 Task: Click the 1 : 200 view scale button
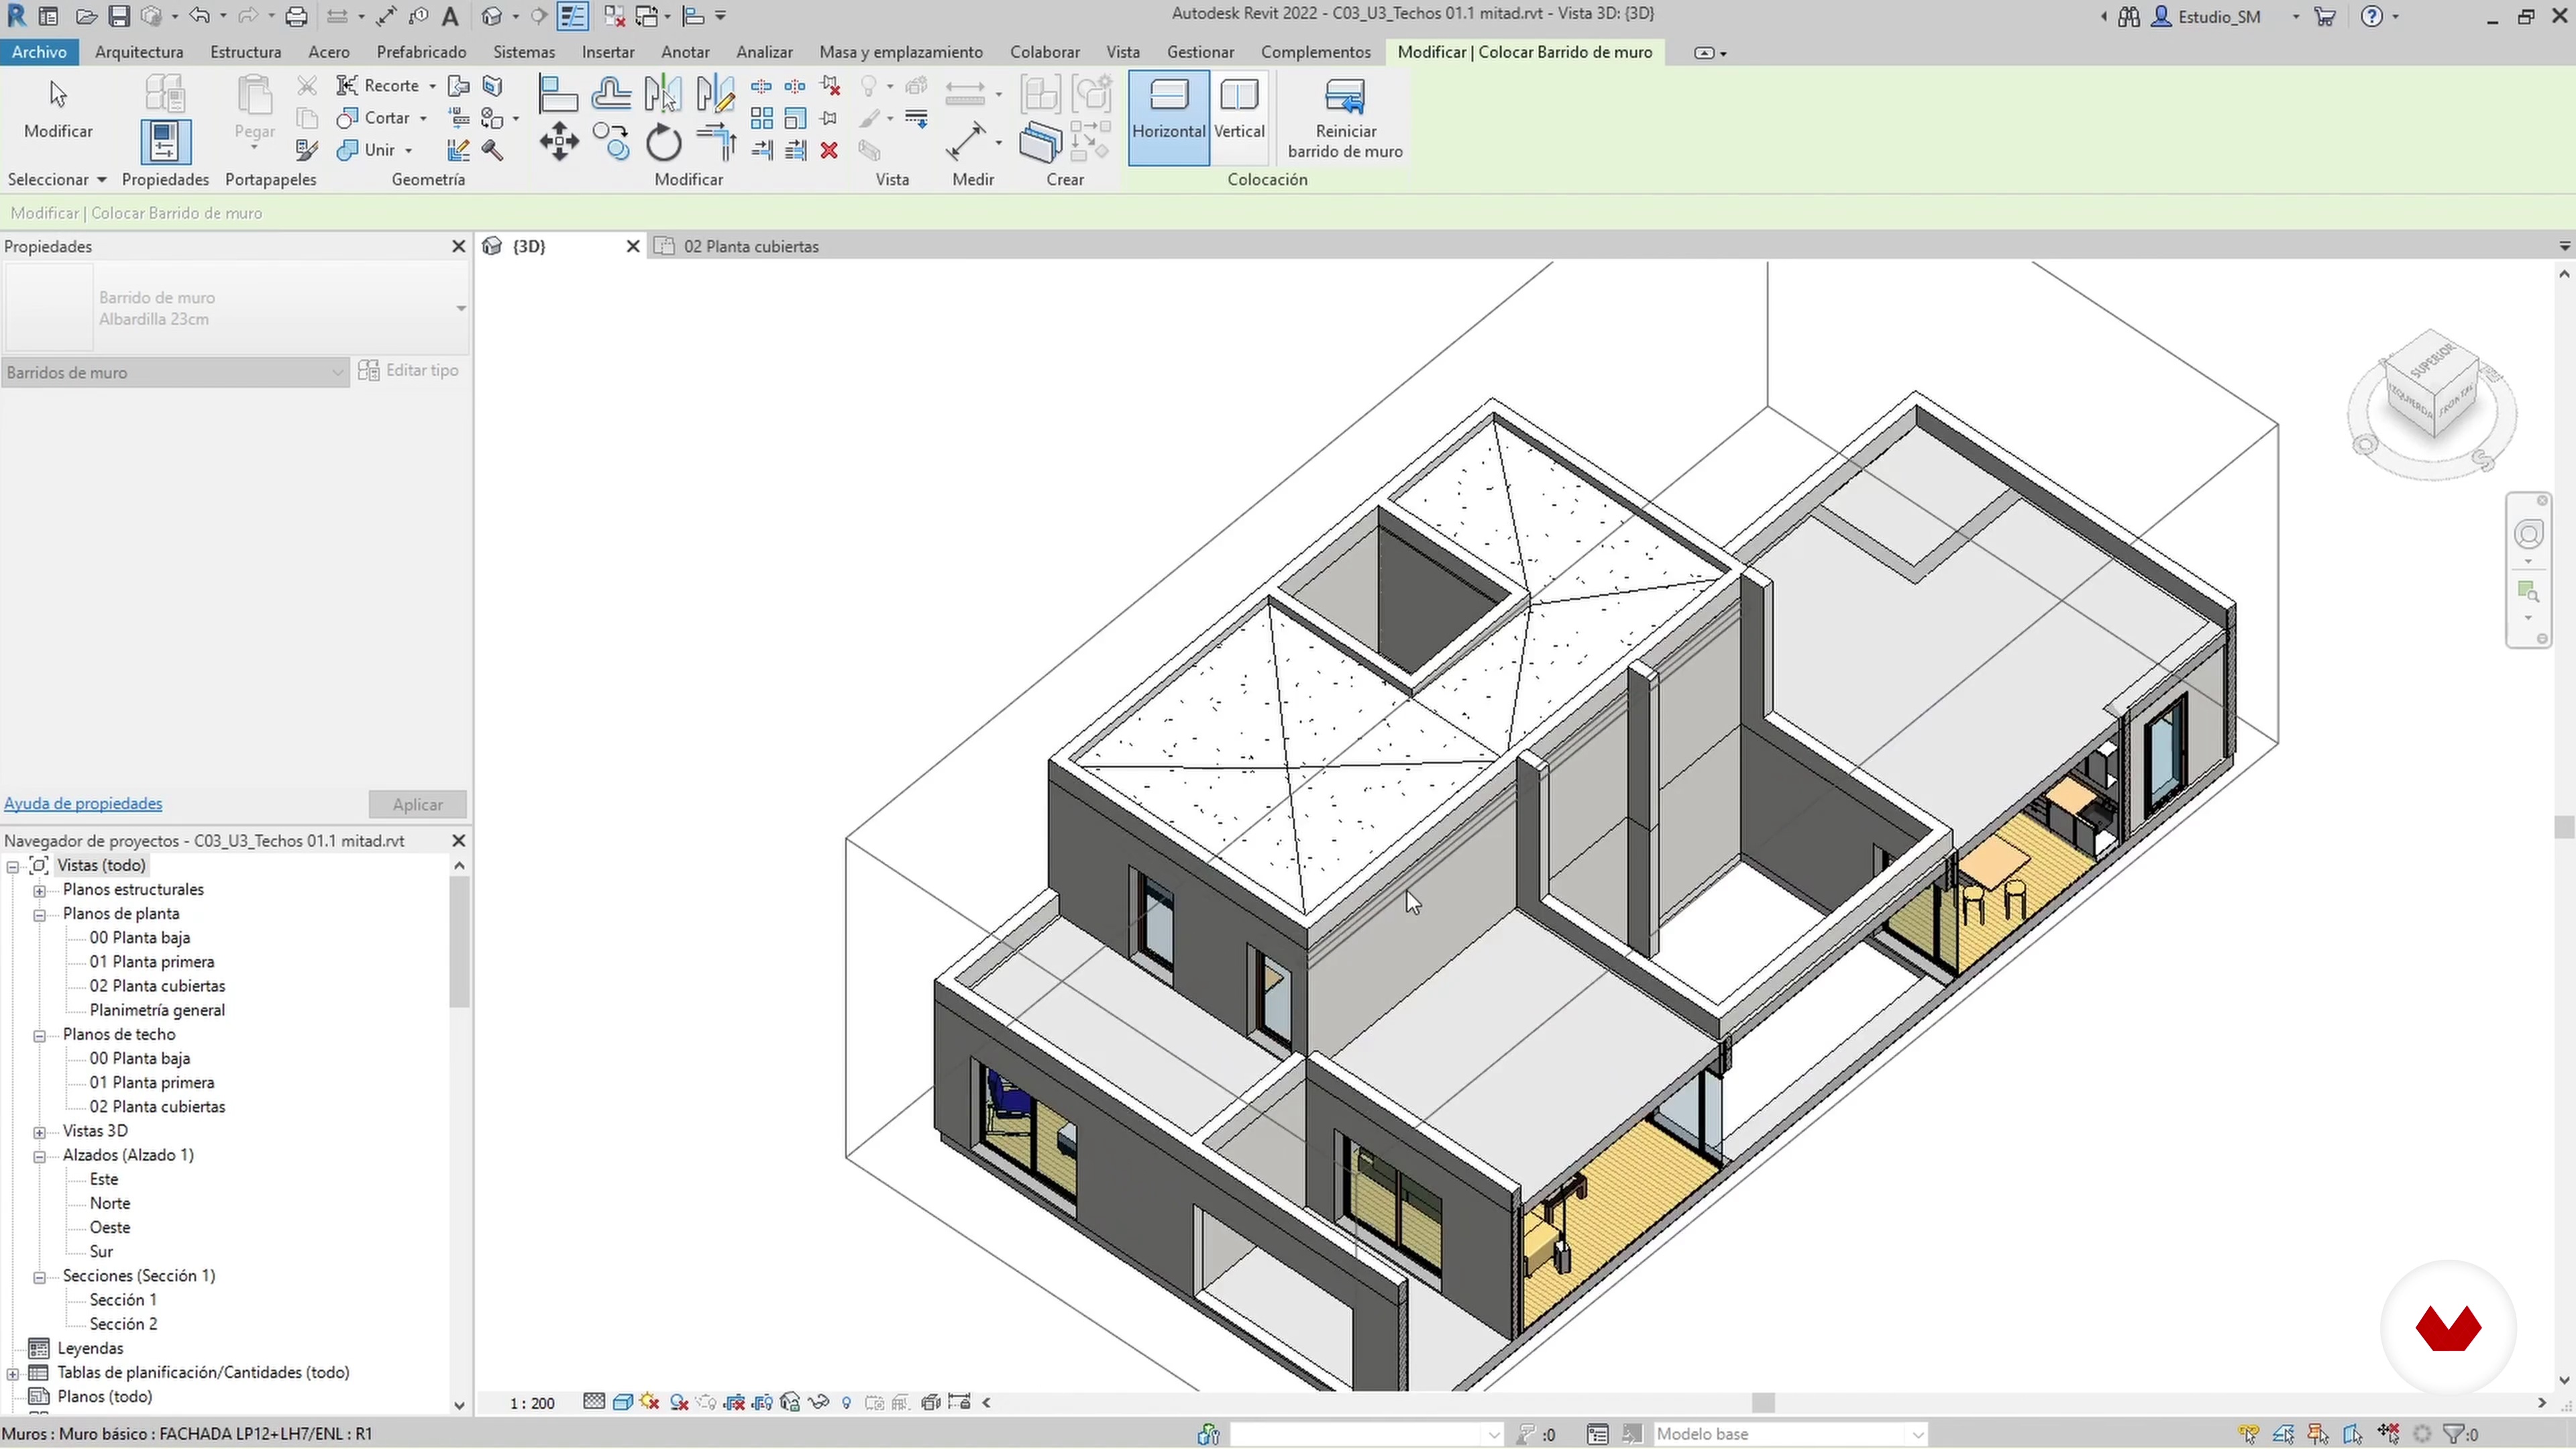point(532,1404)
